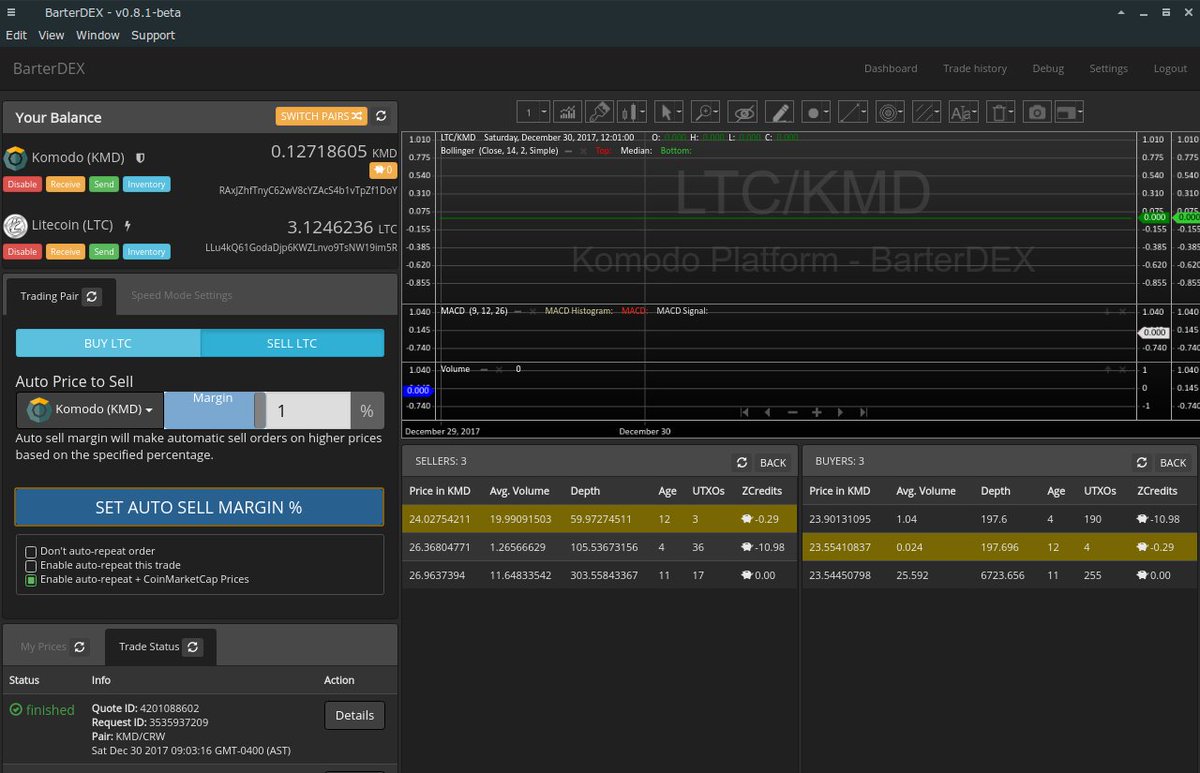
Task: Open the chart interval dropdown
Action: click(532, 112)
